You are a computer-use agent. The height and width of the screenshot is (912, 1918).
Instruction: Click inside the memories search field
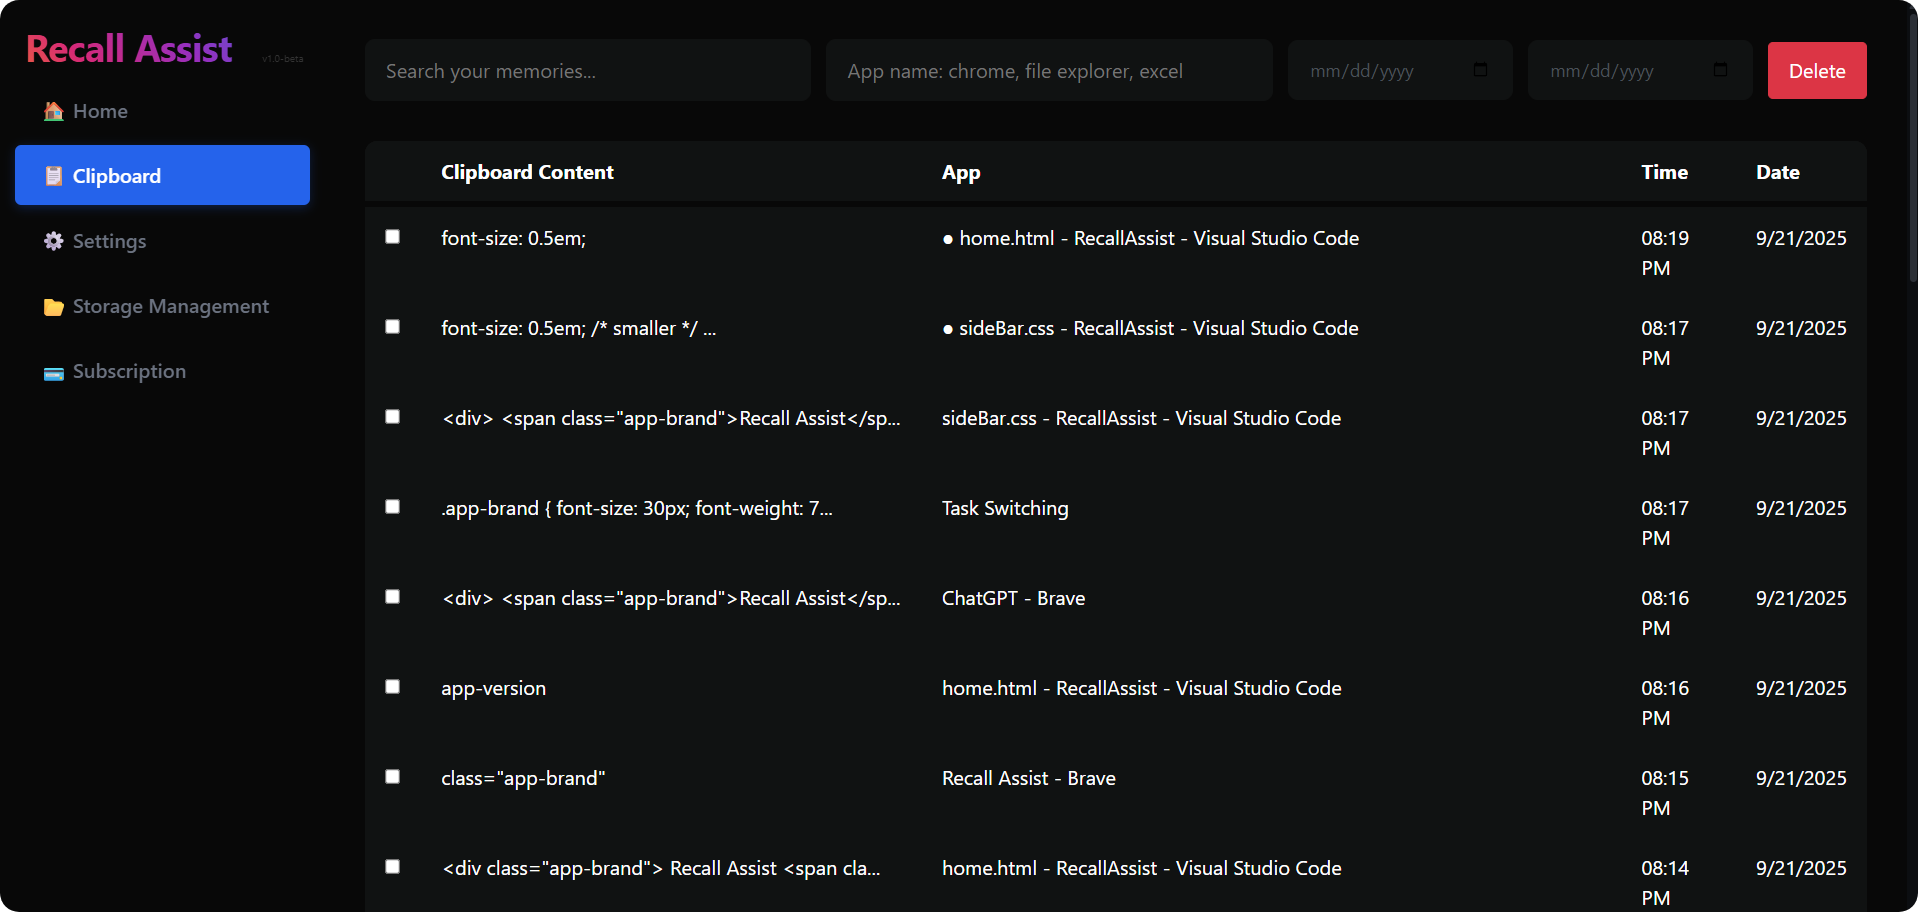(587, 70)
